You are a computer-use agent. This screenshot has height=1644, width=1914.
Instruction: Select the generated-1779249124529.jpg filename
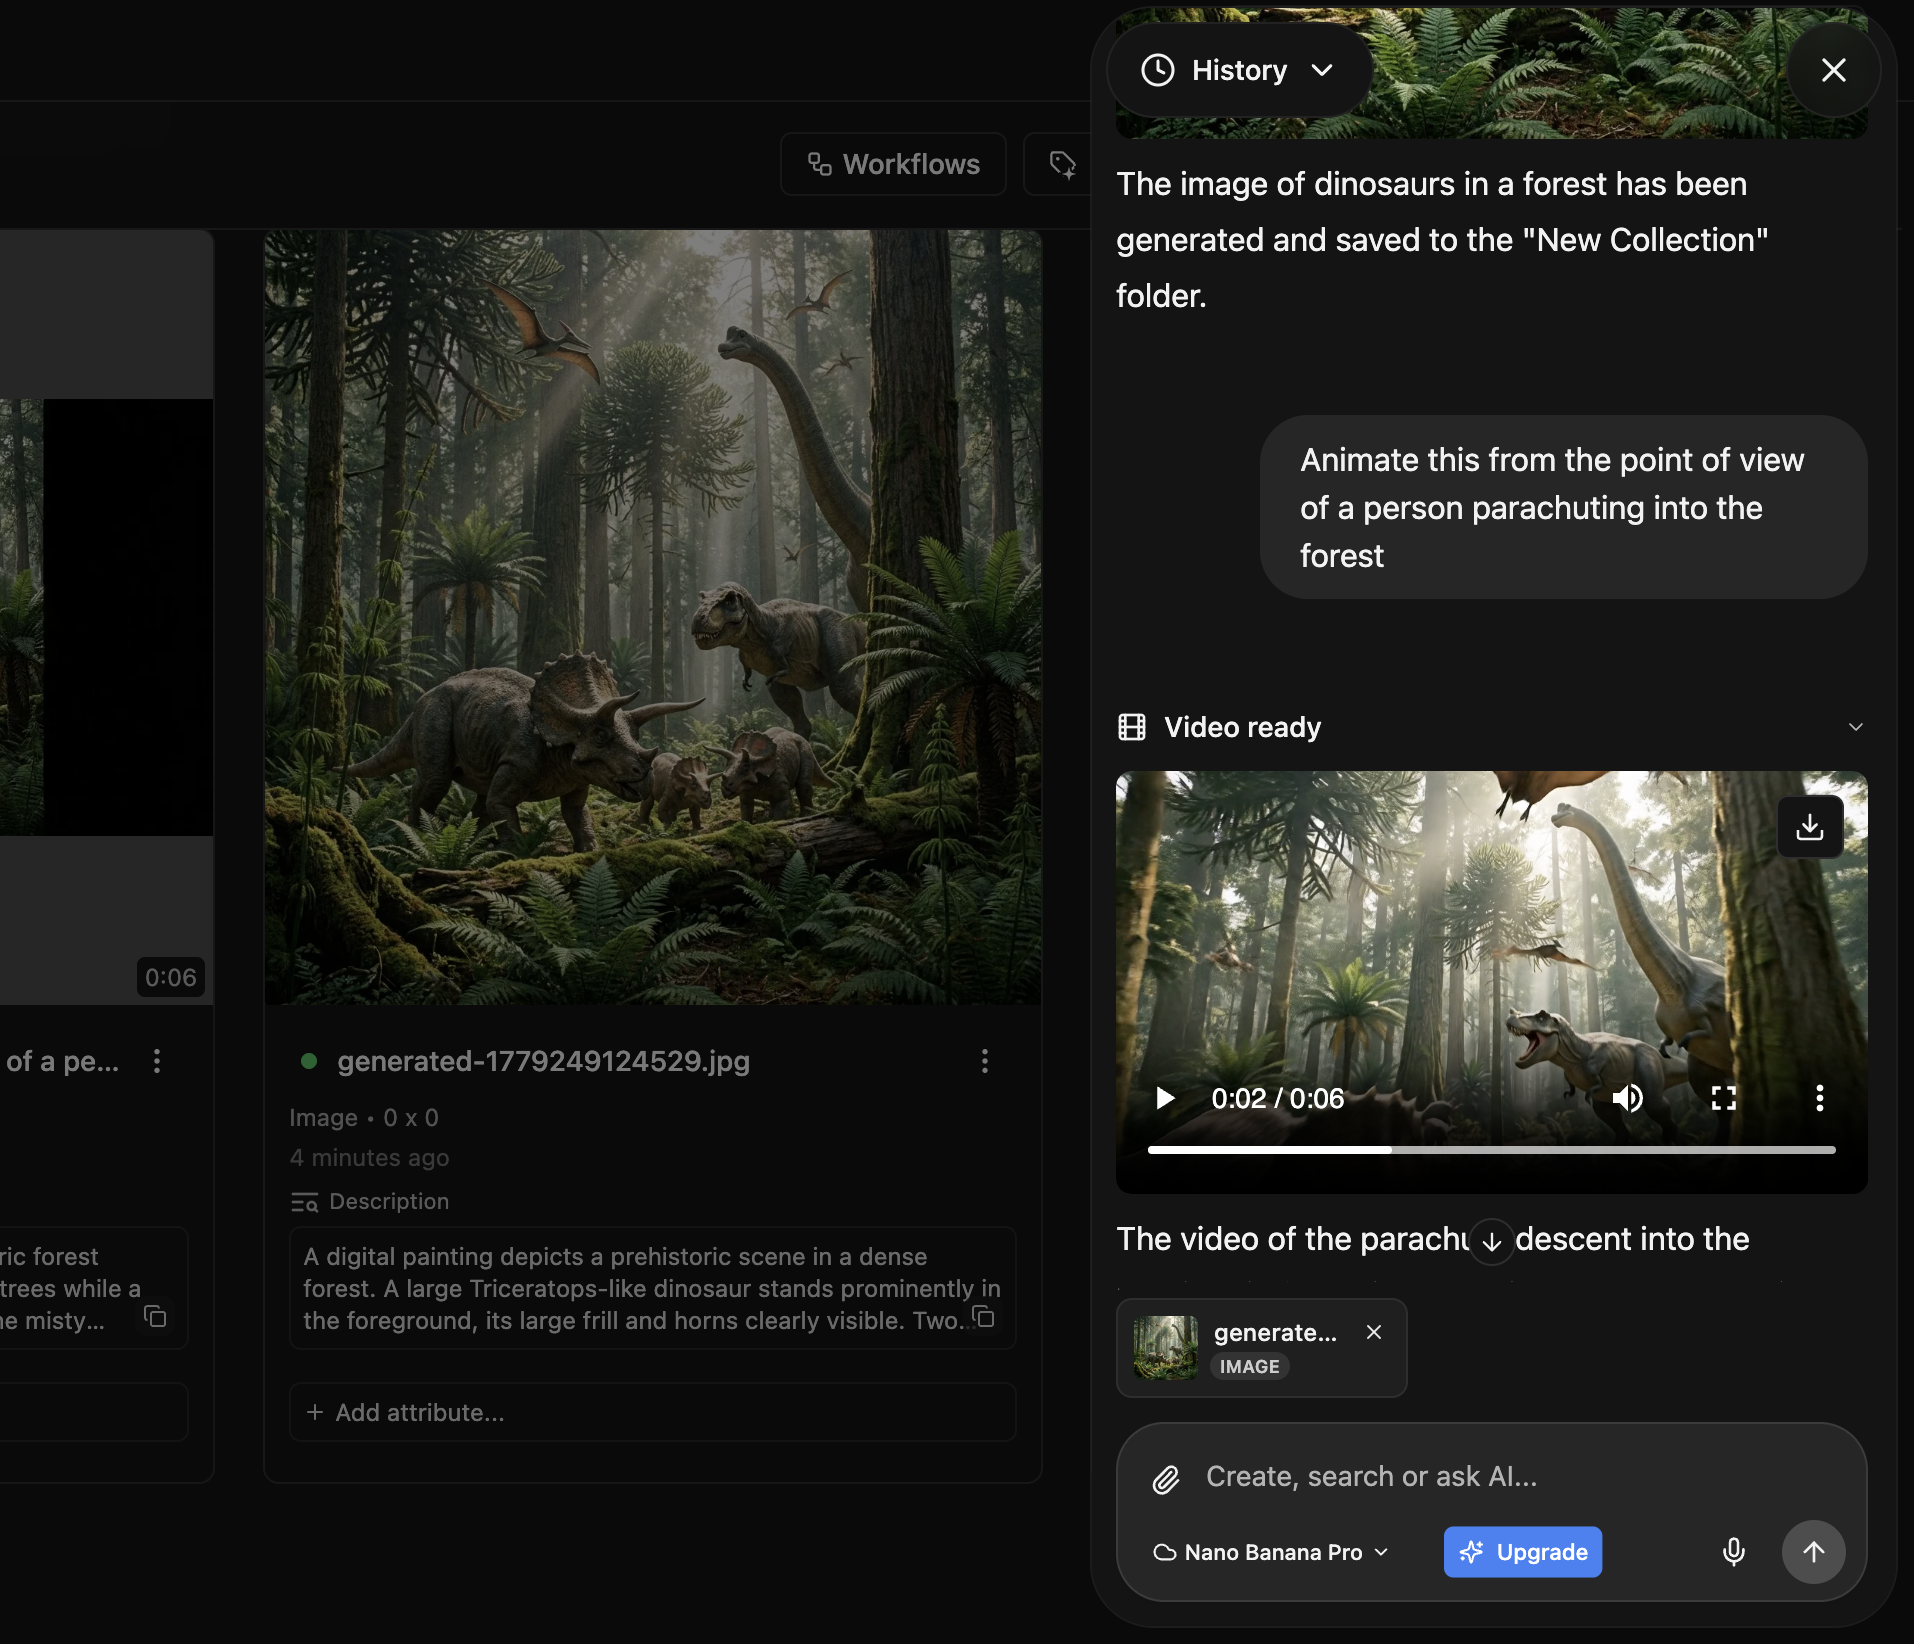(x=543, y=1061)
